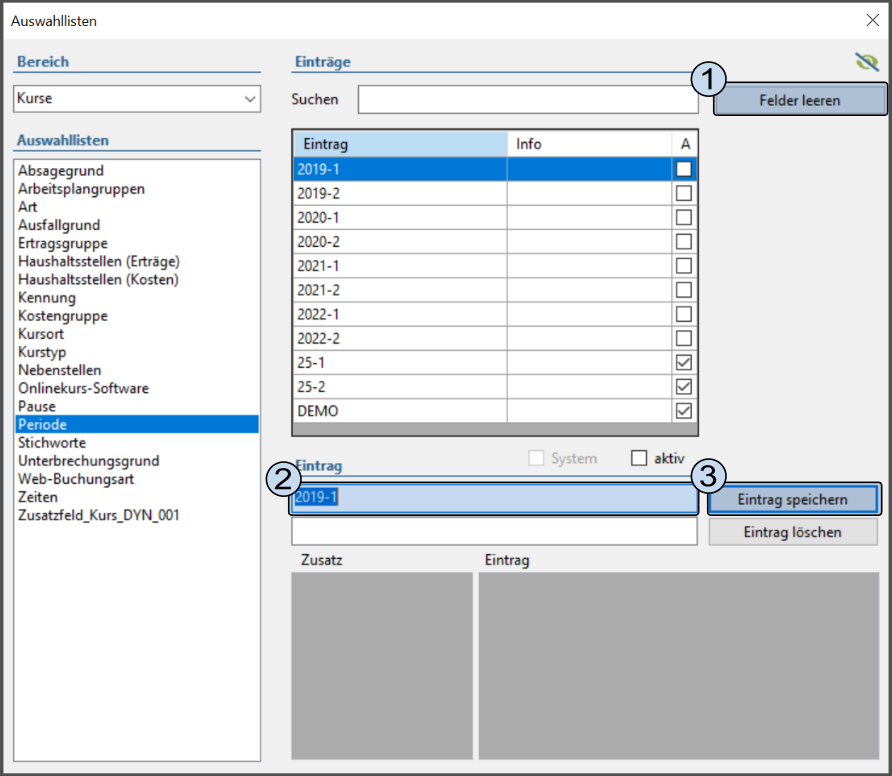
Task: Save entry with Eintrag speichern
Action: point(793,500)
